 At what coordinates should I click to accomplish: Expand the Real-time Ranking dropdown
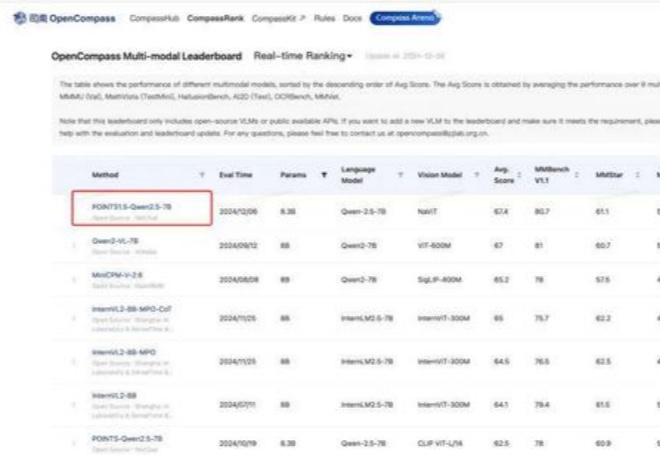303,56
